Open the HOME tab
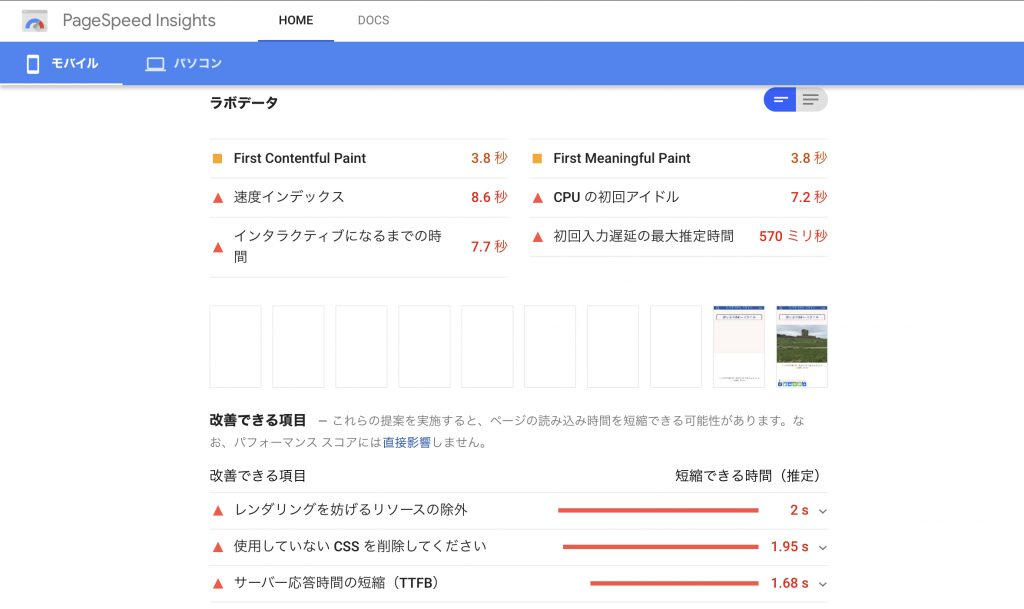1024x609 pixels. coord(296,20)
